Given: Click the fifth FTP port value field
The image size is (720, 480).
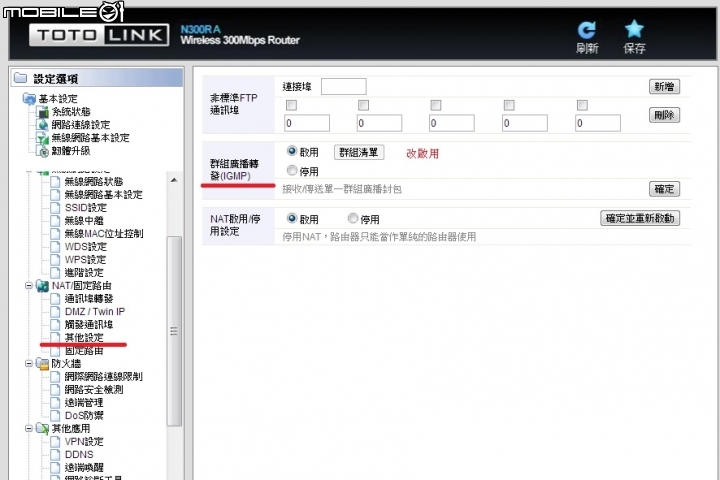Looking at the screenshot, I should pos(597,123).
